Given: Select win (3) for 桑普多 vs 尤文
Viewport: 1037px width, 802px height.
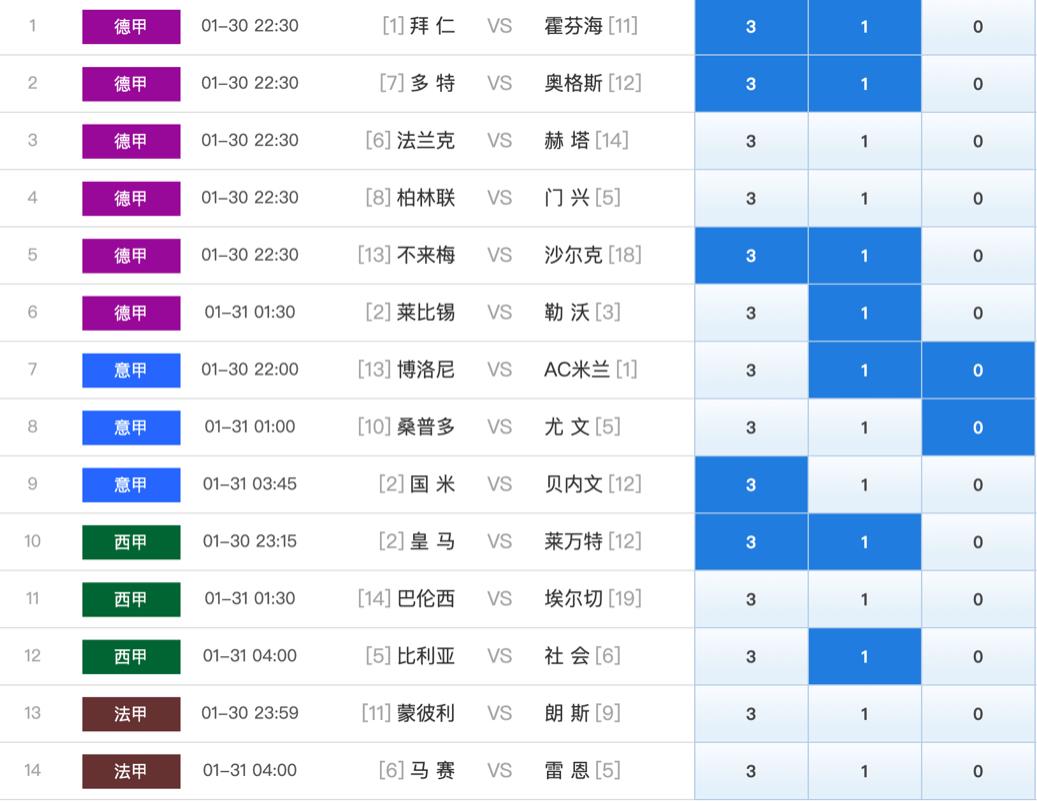Looking at the screenshot, I should (x=751, y=428).
